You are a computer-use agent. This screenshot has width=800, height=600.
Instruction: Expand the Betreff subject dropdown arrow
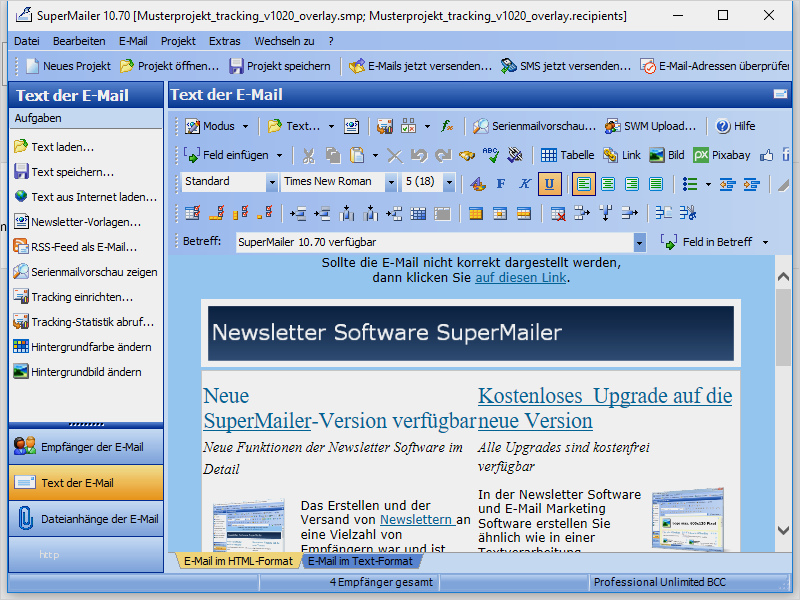click(x=639, y=242)
